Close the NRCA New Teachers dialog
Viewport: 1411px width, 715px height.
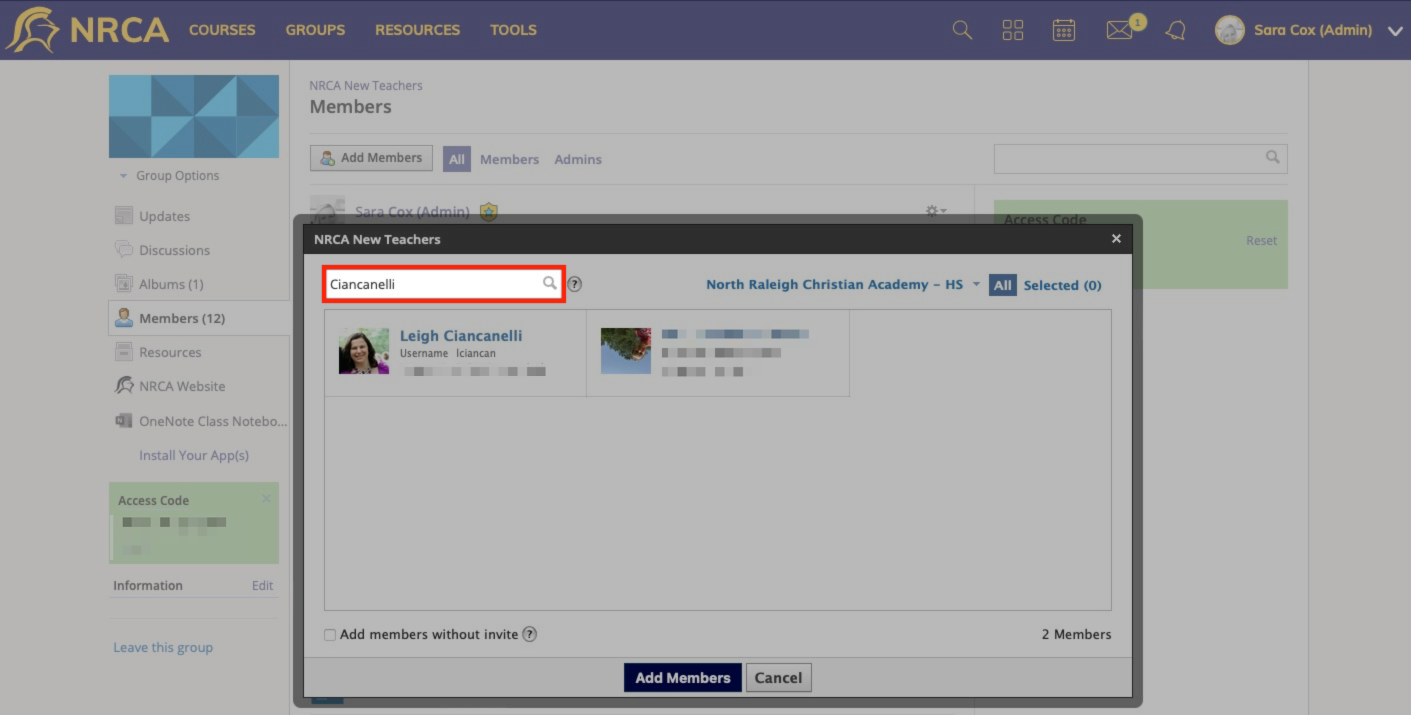coord(1116,238)
